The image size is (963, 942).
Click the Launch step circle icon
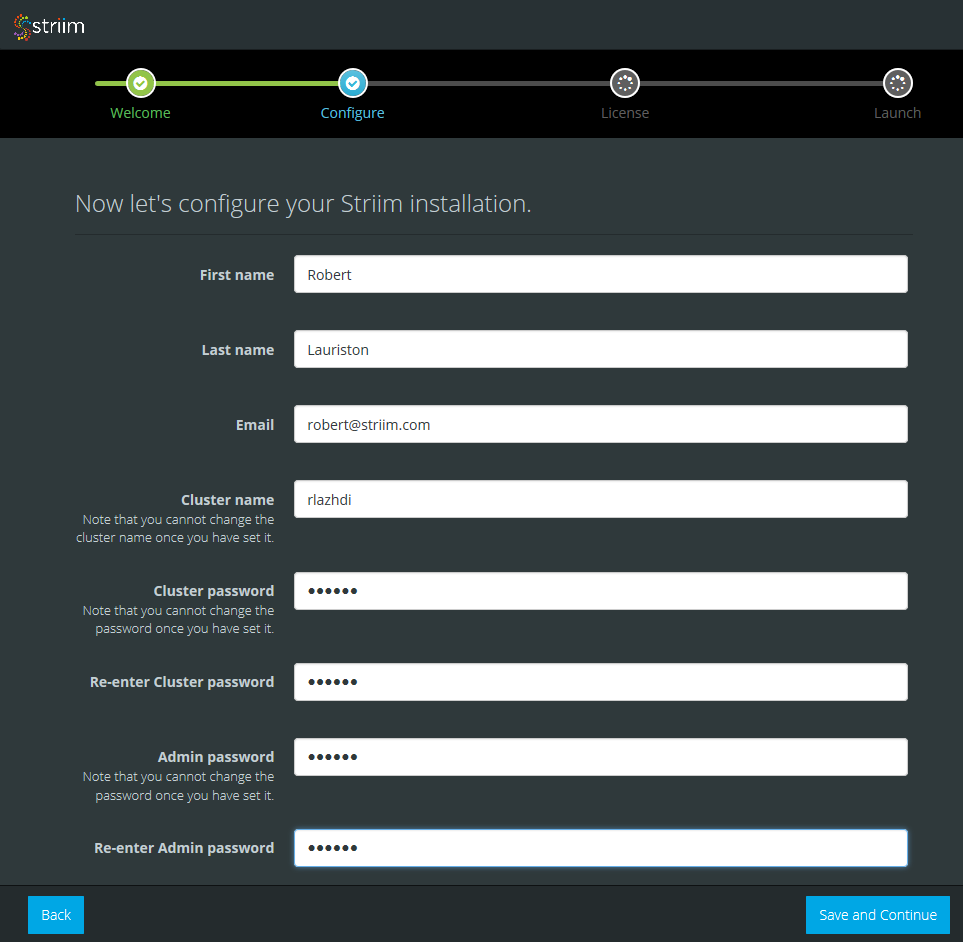[x=897, y=83]
